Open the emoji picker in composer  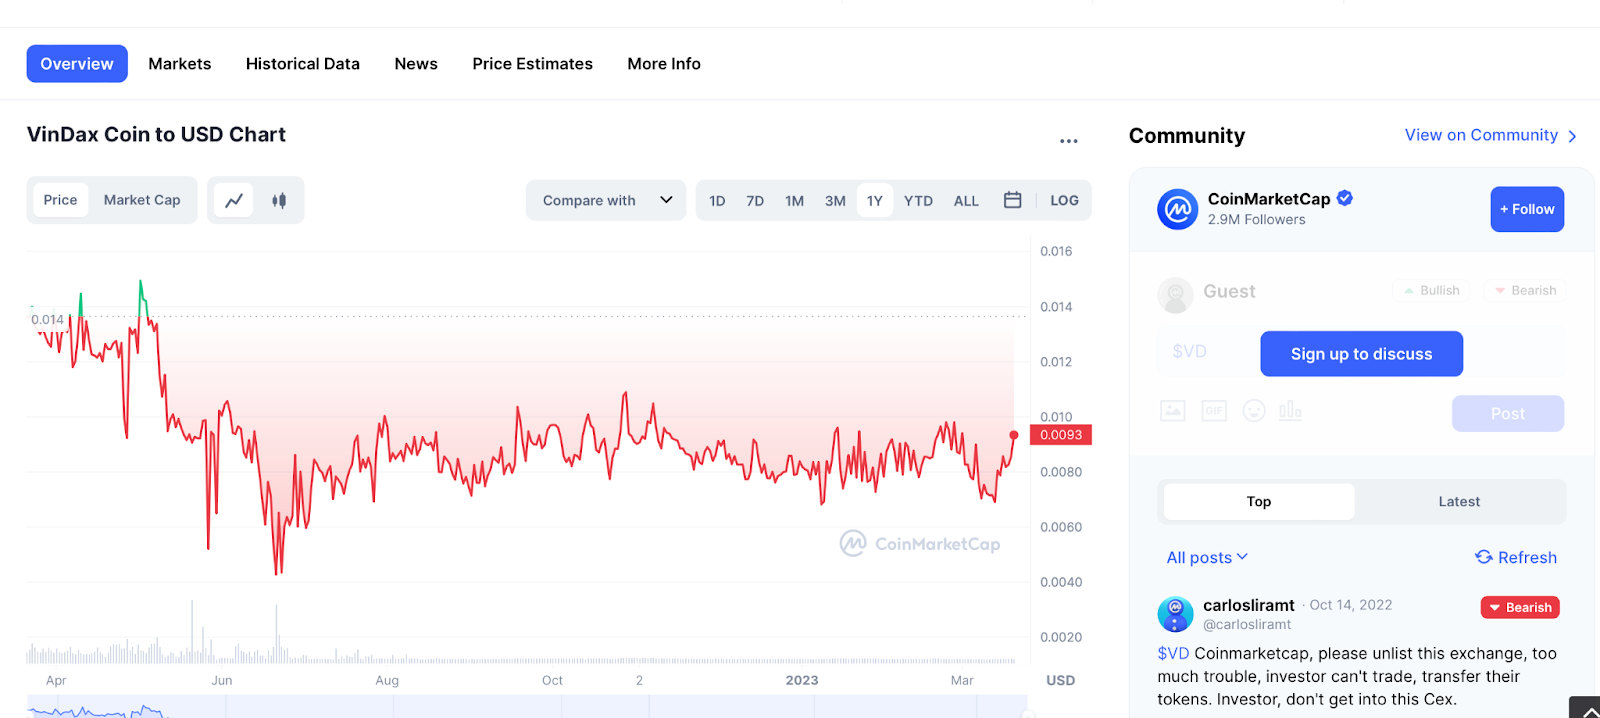pyautogui.click(x=1254, y=411)
